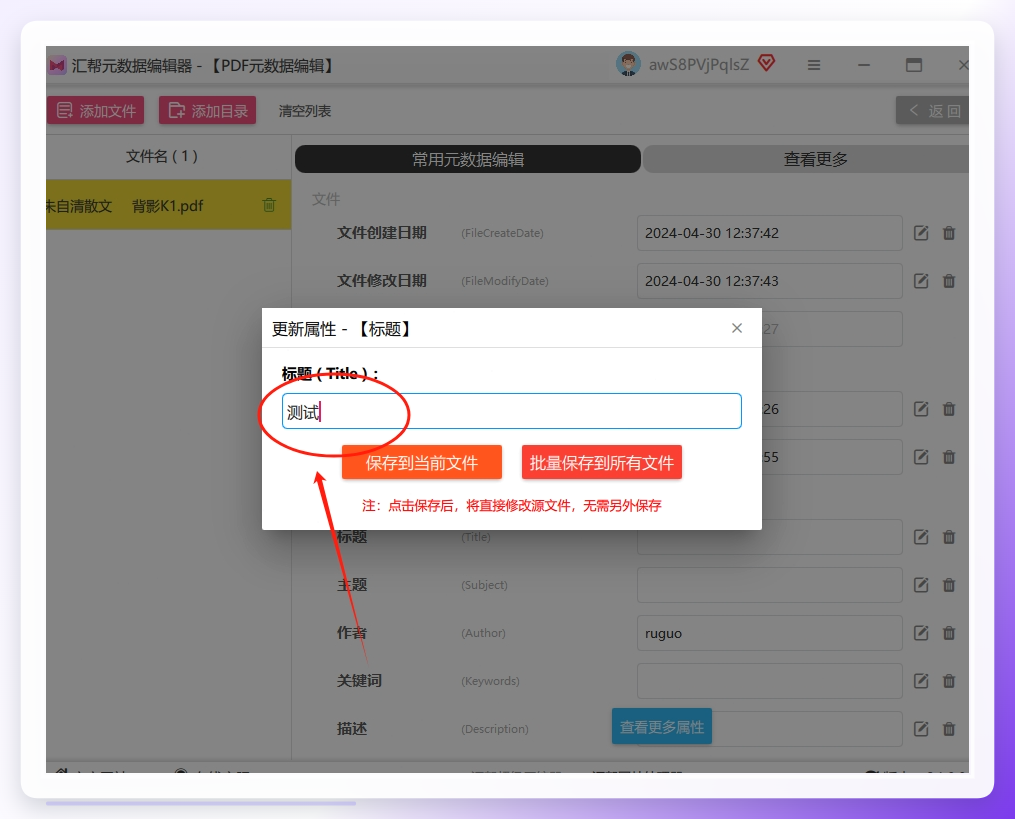Close the 更新属性 dialog
The image size is (1015, 819).
point(737,328)
